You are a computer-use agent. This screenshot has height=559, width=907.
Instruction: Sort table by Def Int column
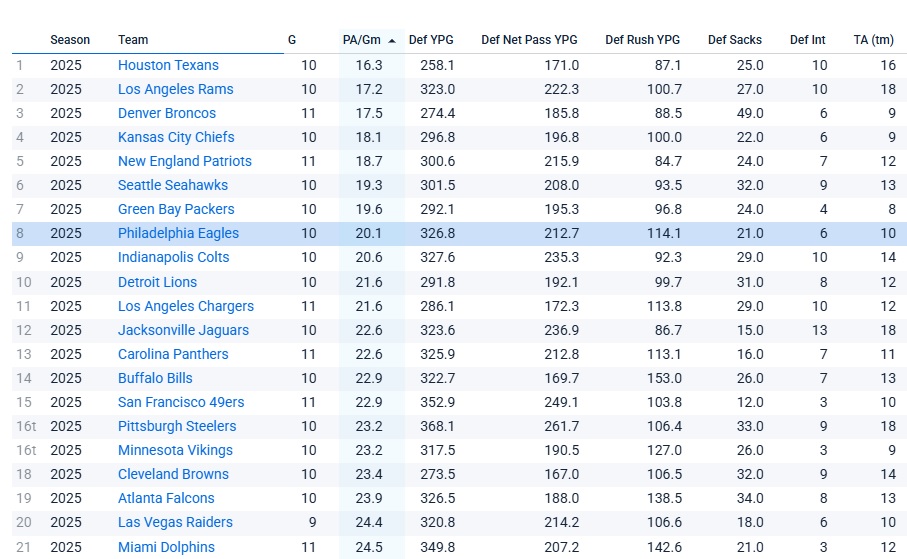(x=807, y=40)
